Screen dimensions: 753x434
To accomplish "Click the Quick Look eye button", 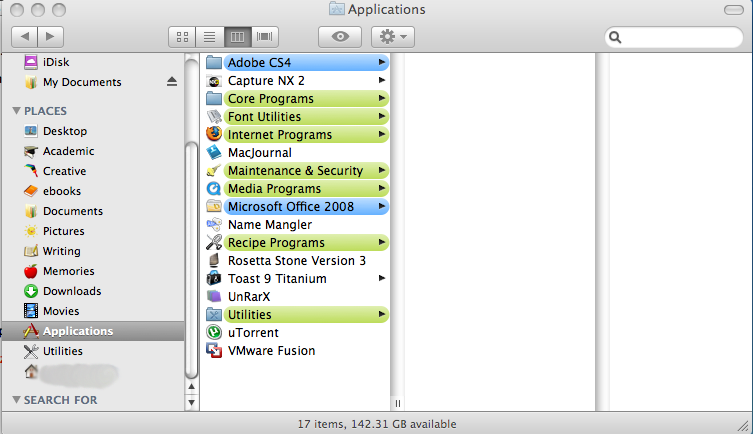I will (340, 36).
